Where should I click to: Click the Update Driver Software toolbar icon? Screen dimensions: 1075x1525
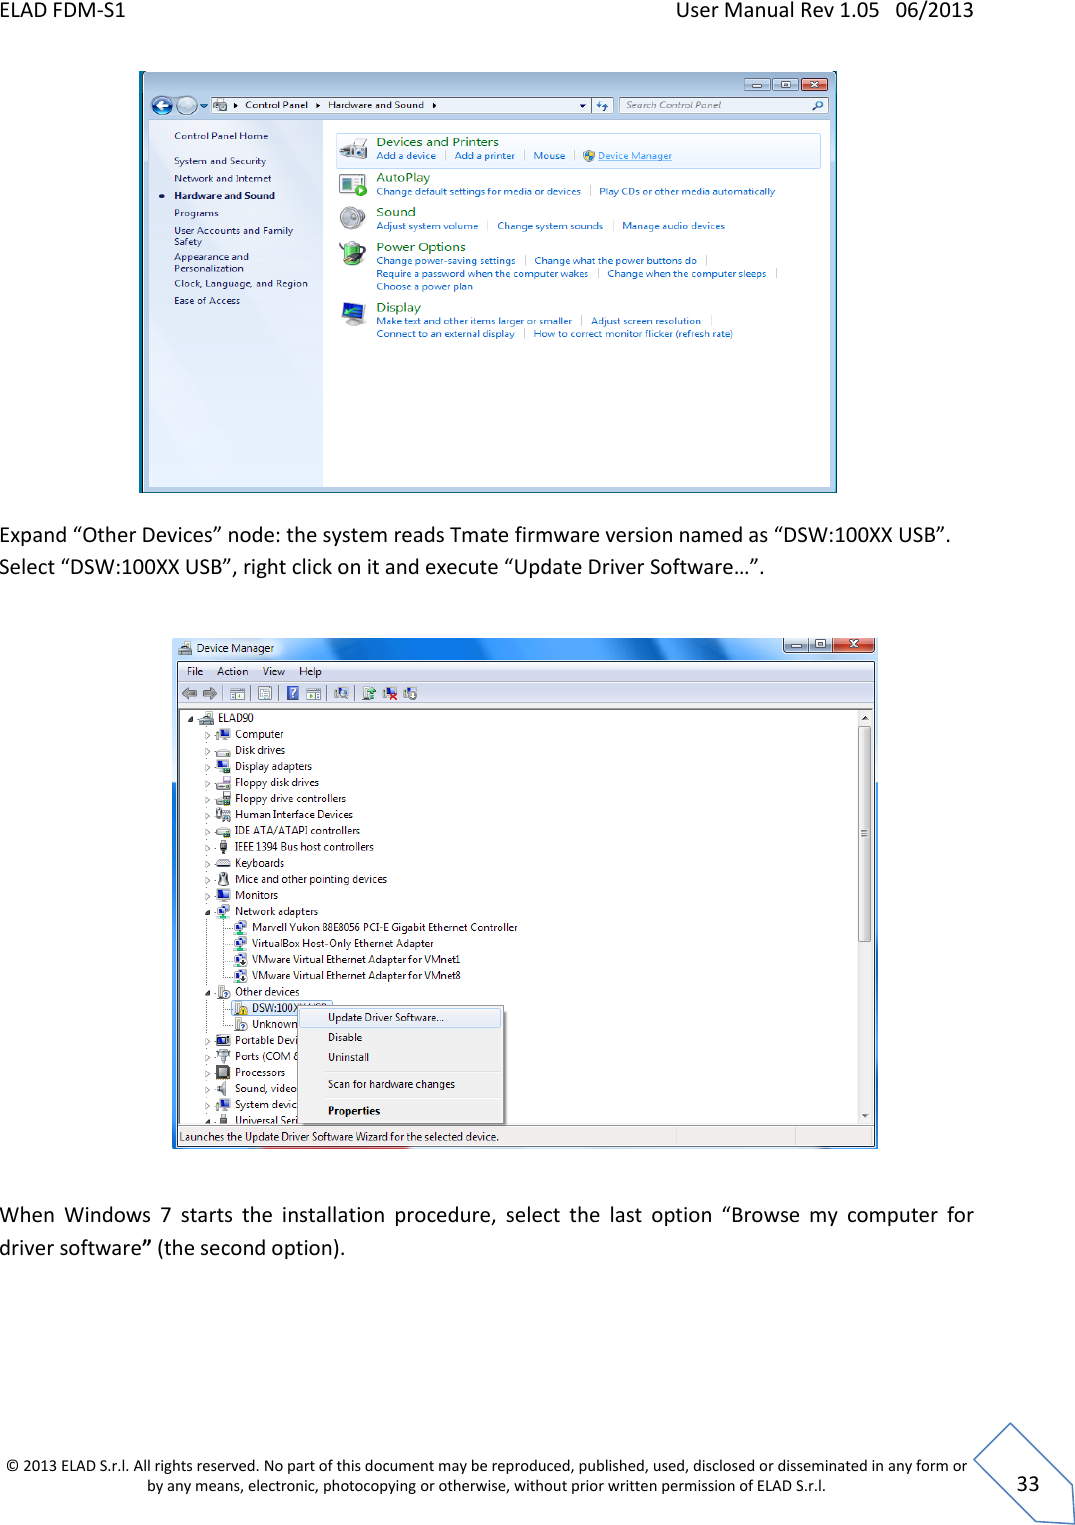[369, 693]
